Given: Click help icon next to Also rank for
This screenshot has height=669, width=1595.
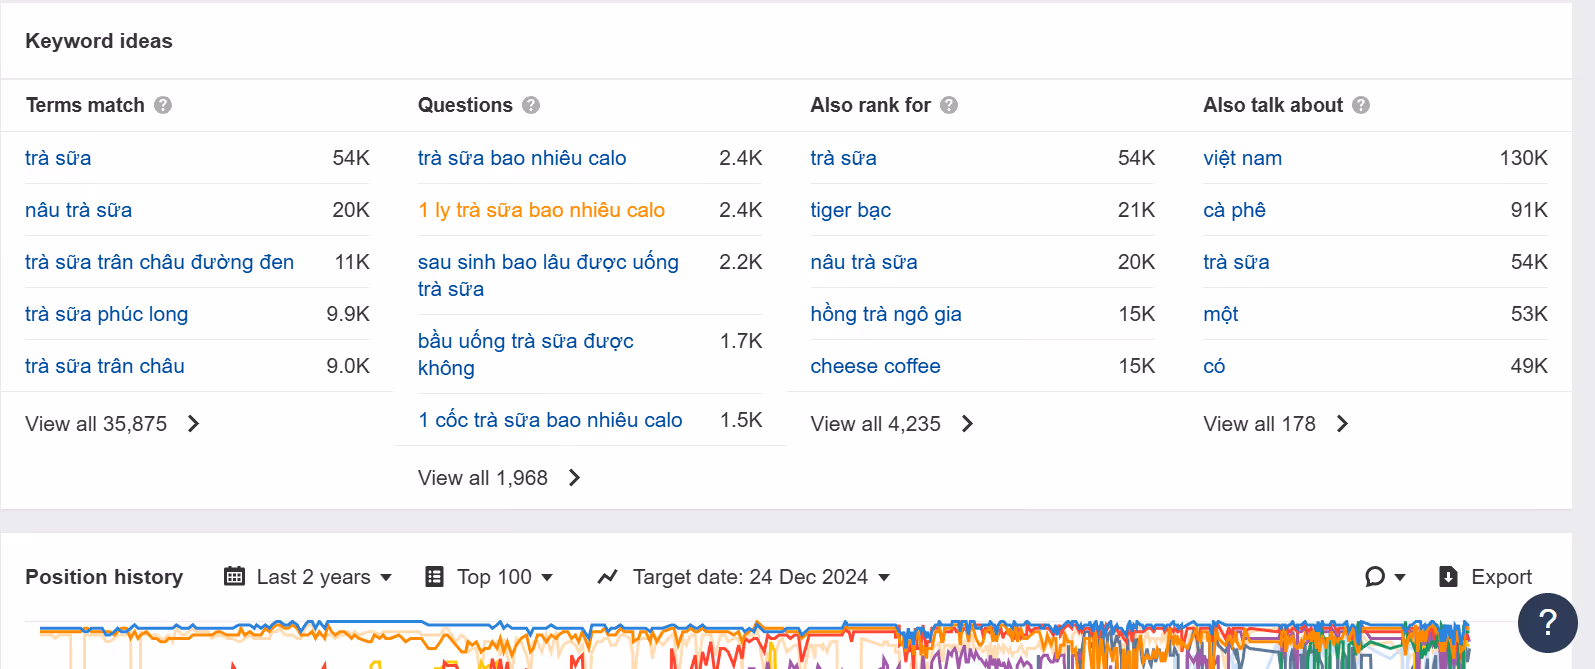Looking at the screenshot, I should (949, 105).
